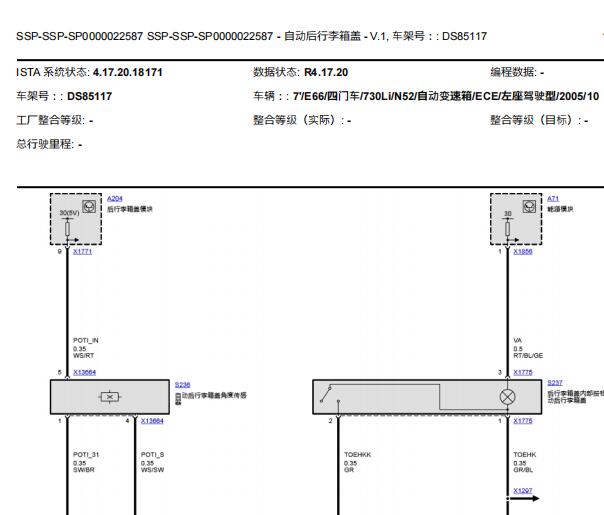Select wire label POTI_31

[x=86, y=455]
